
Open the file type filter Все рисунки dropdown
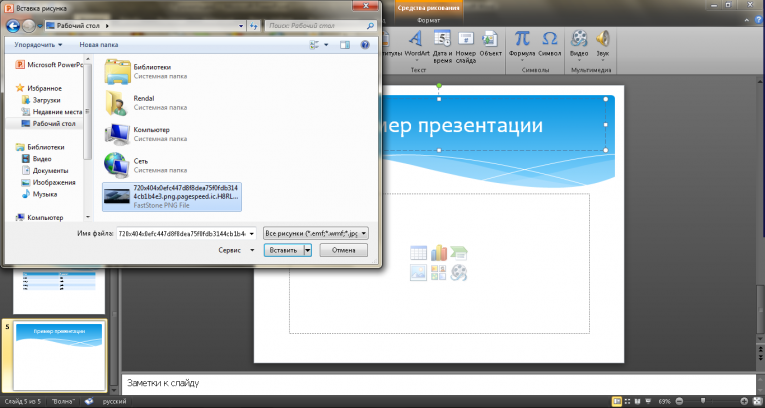pos(316,234)
